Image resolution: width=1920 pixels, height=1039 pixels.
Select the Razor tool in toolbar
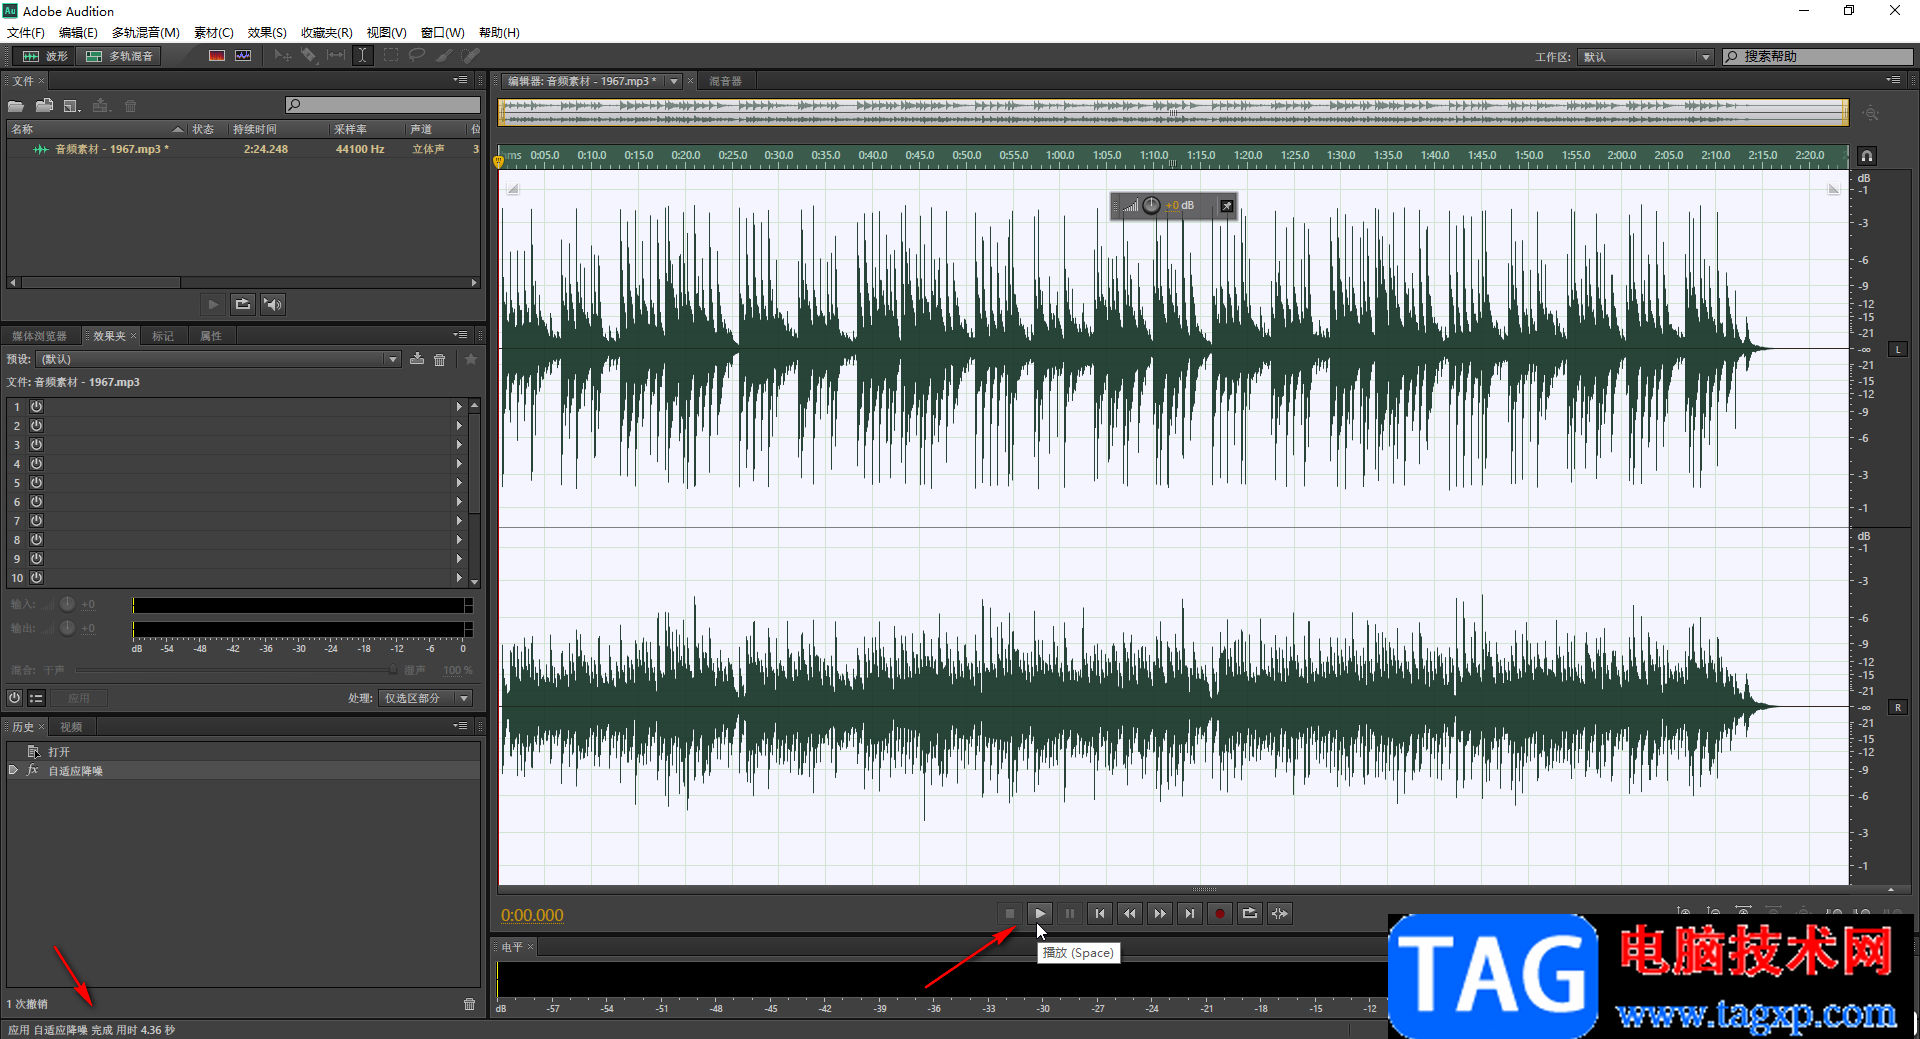(x=309, y=56)
